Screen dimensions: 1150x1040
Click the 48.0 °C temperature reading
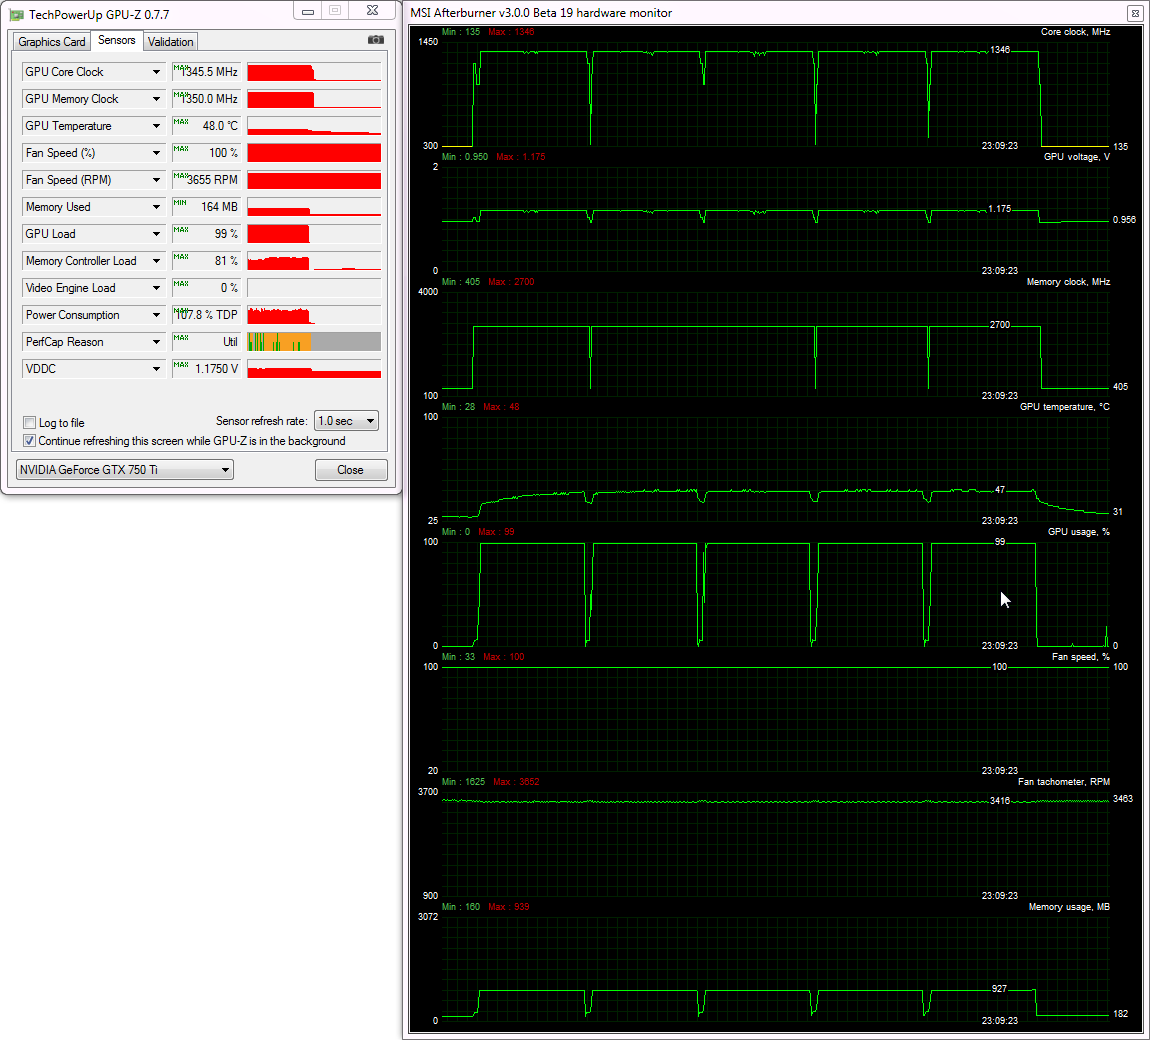pyautogui.click(x=207, y=126)
